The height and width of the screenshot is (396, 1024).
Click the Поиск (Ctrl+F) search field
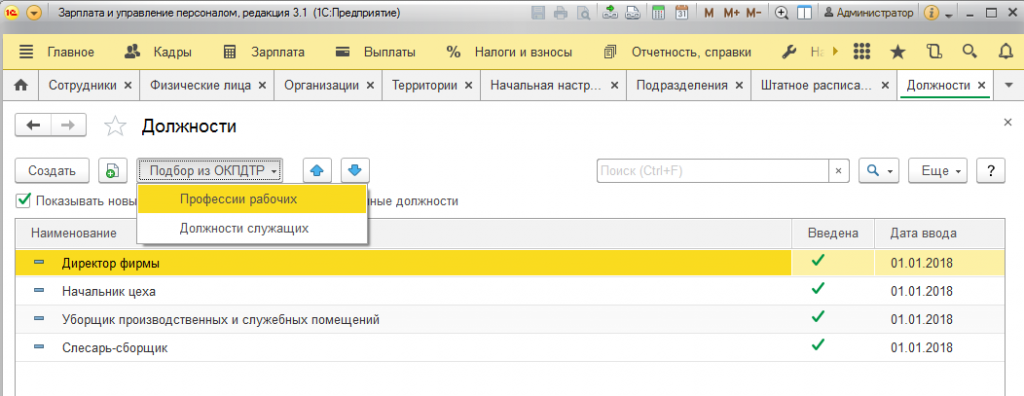[713, 171]
